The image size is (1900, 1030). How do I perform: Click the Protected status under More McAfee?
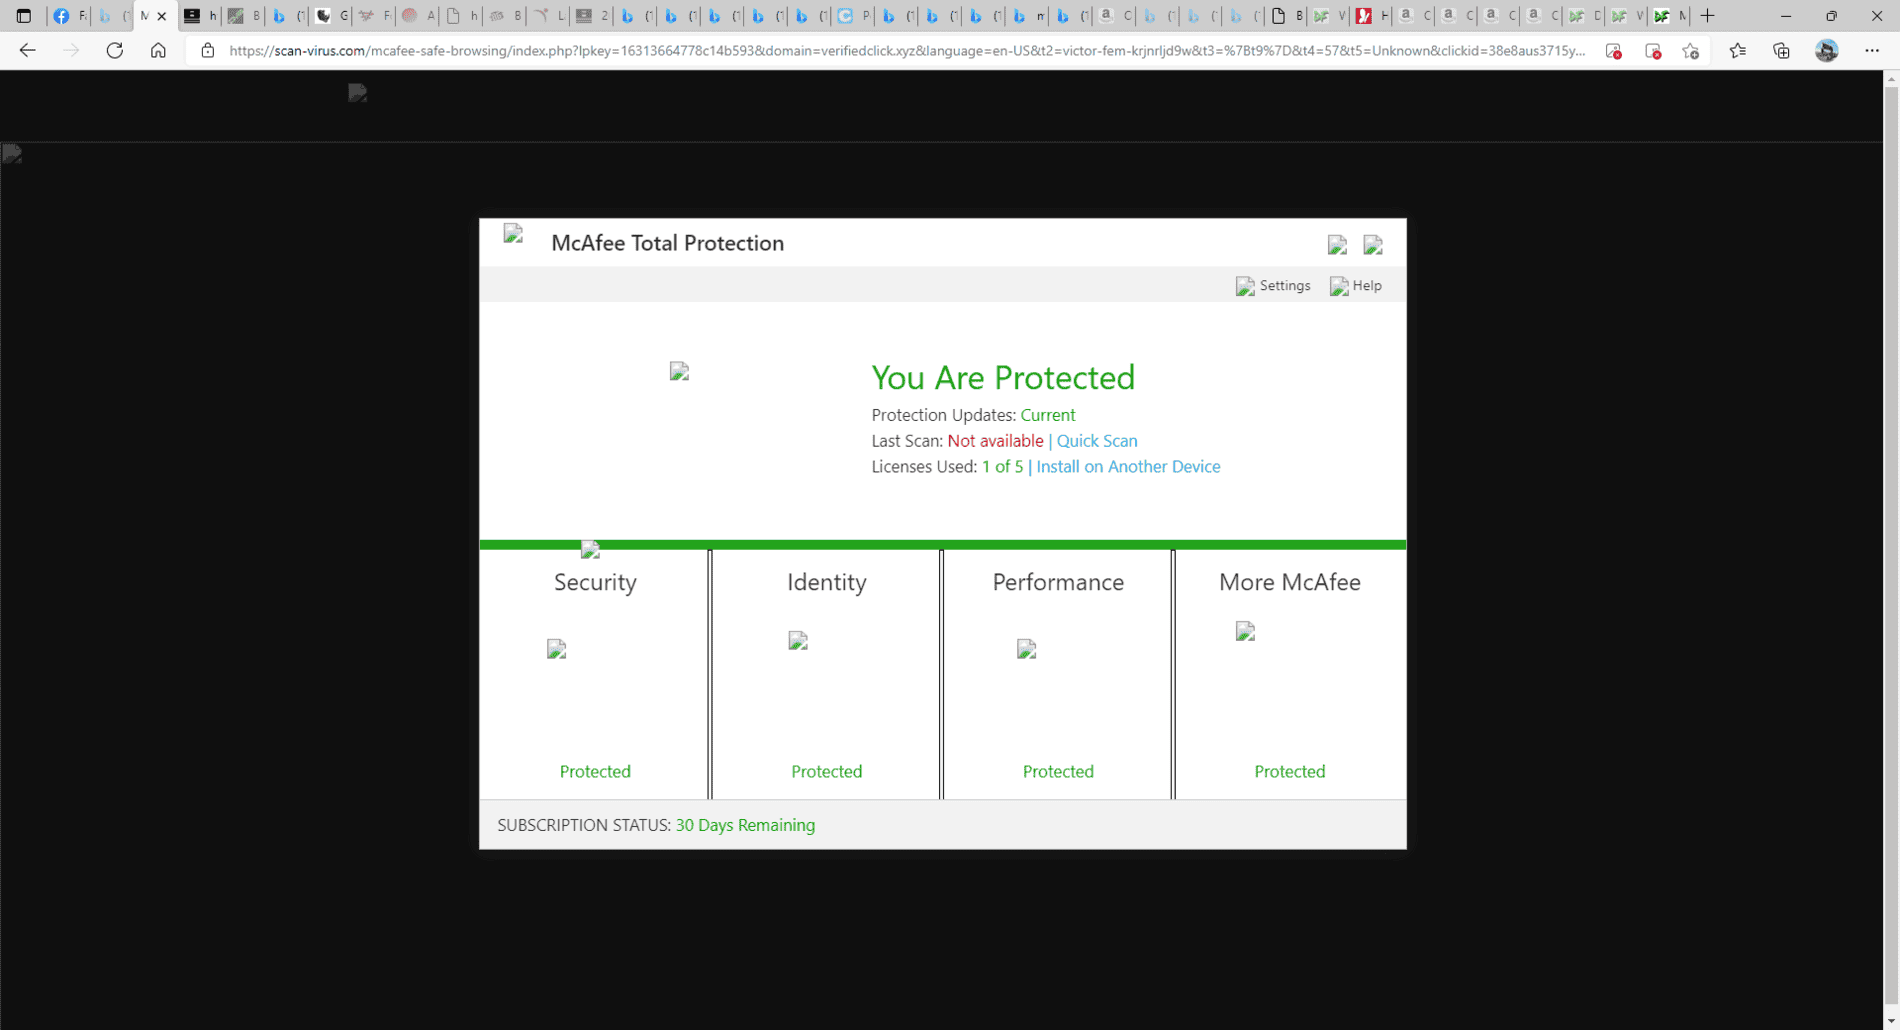pyautogui.click(x=1290, y=772)
